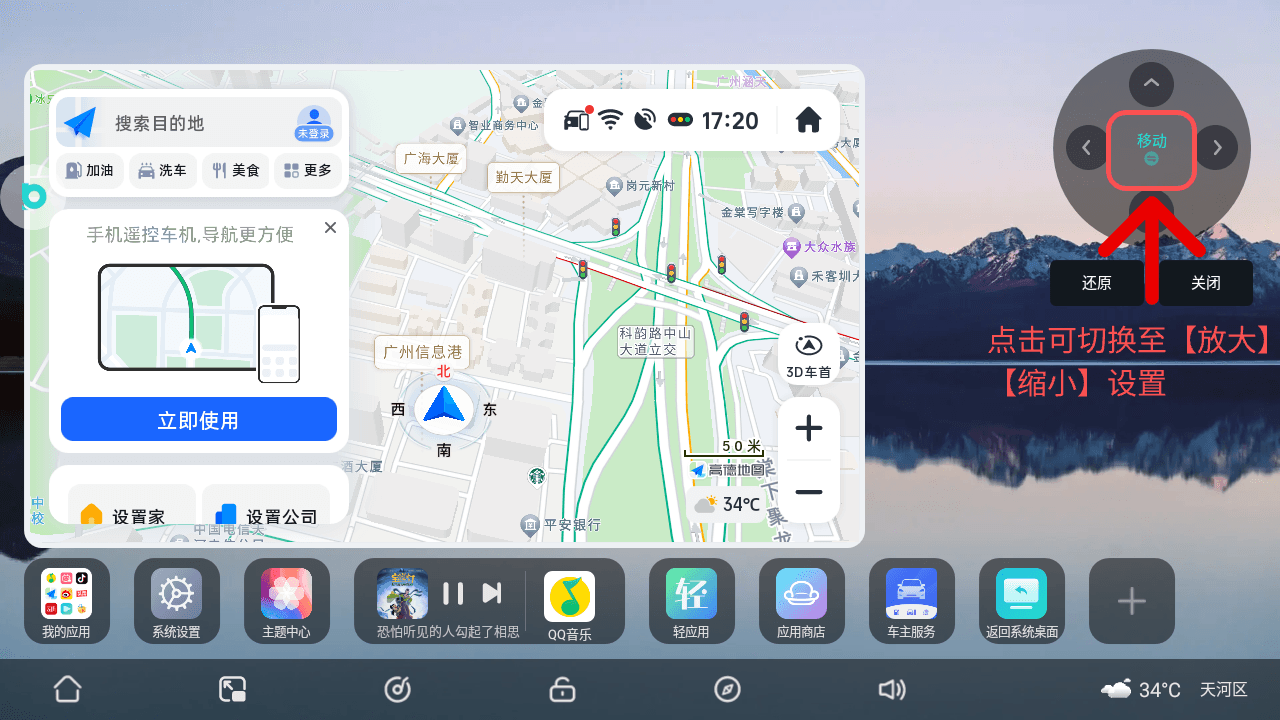Open 主题中心 theme center

click(x=287, y=601)
